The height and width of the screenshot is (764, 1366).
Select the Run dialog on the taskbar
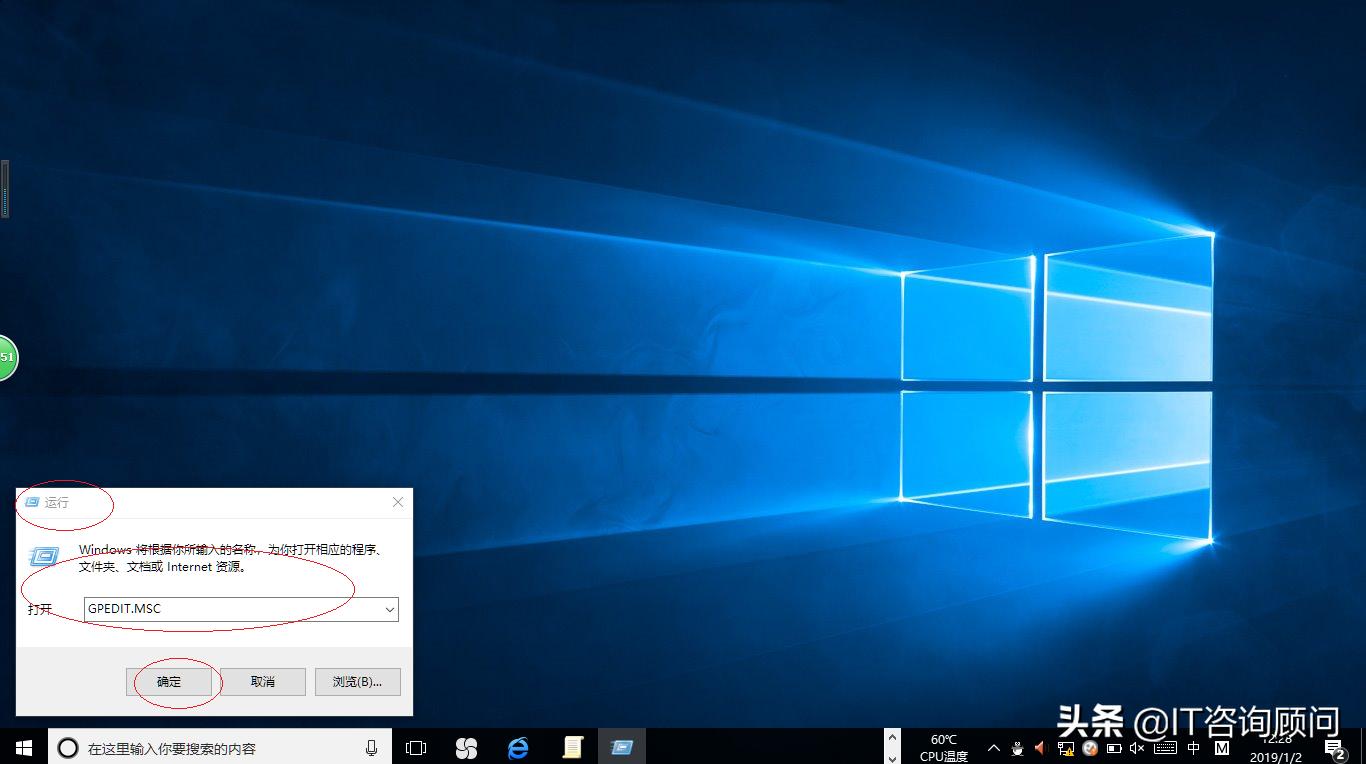(622, 747)
